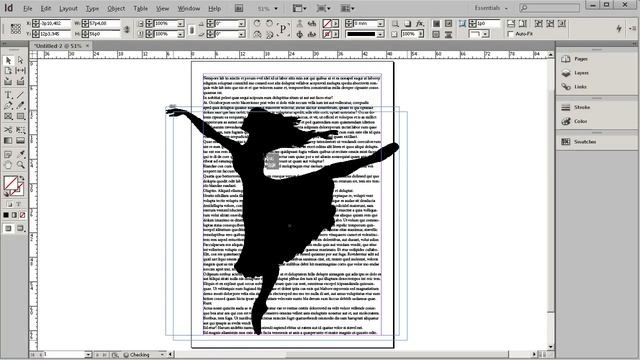Select the Hand tool
640x360 pixels.
[8, 165]
